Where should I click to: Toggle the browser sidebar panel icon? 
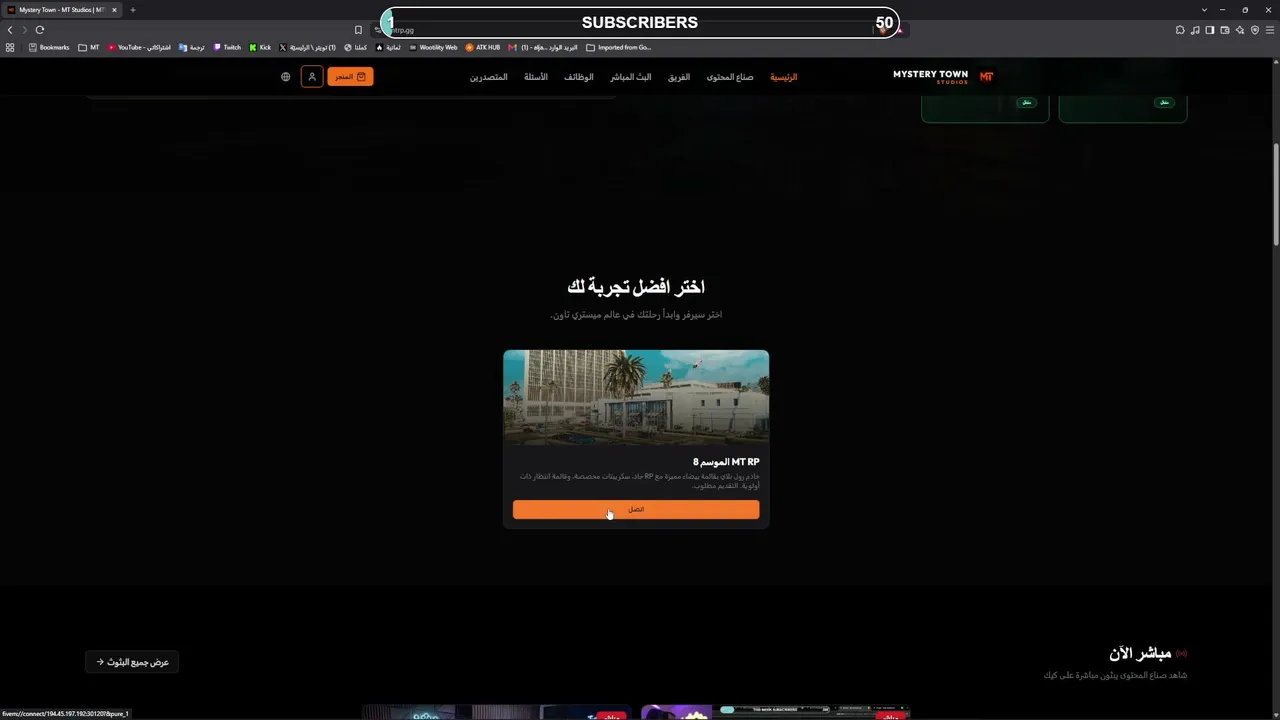(1210, 30)
